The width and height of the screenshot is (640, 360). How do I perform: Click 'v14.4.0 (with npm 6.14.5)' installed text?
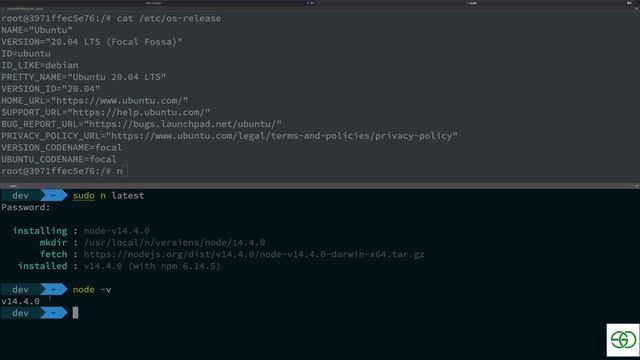coord(152,266)
